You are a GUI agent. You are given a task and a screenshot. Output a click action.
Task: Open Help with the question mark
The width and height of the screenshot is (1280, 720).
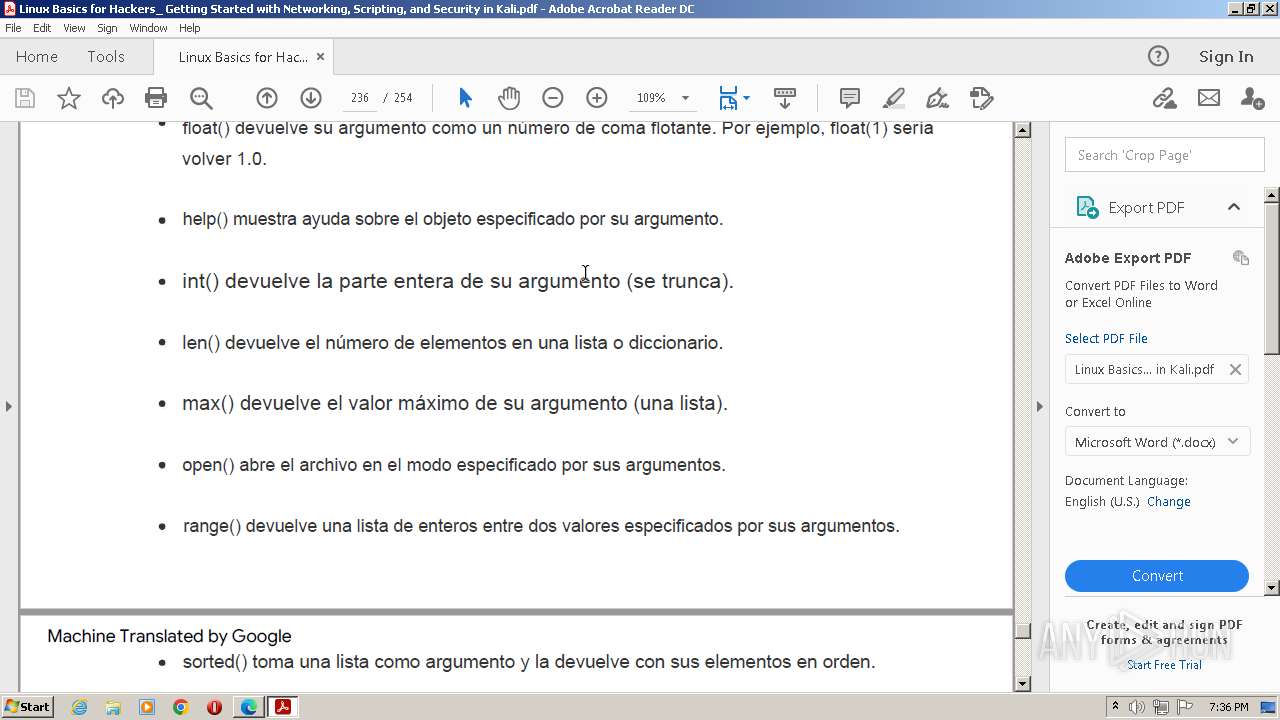(1158, 56)
